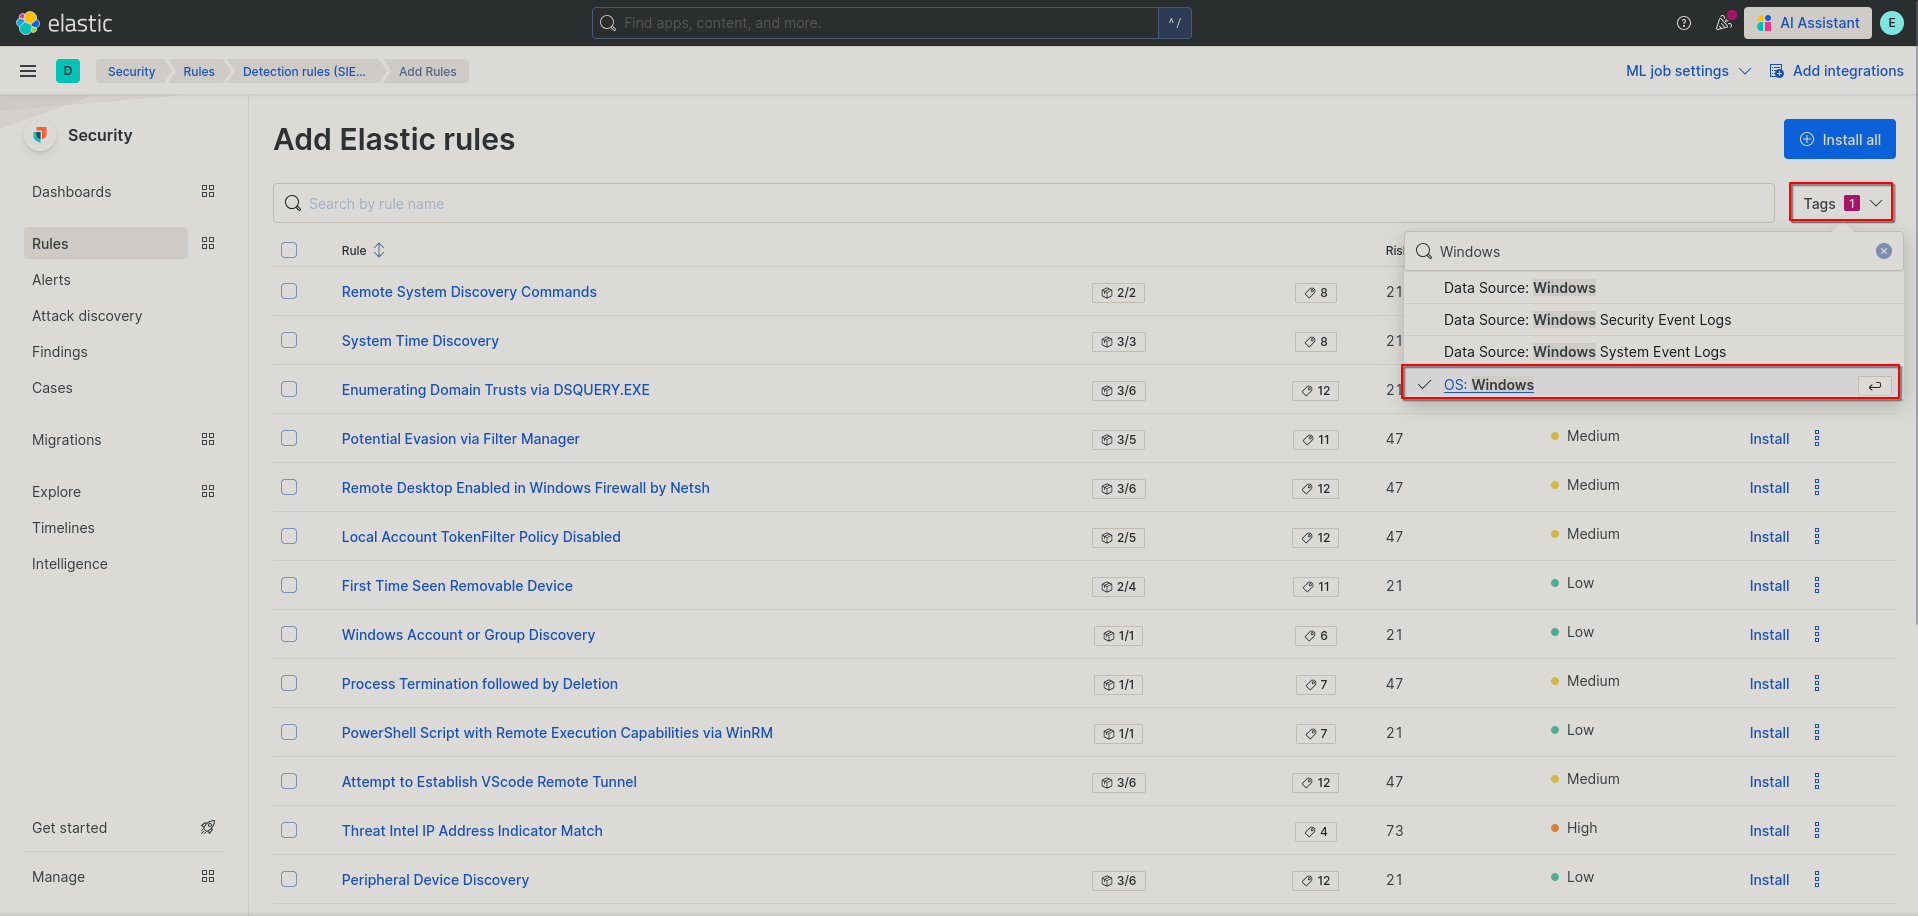Click the Get started rocket icon
The image size is (1918, 916).
[x=208, y=827]
